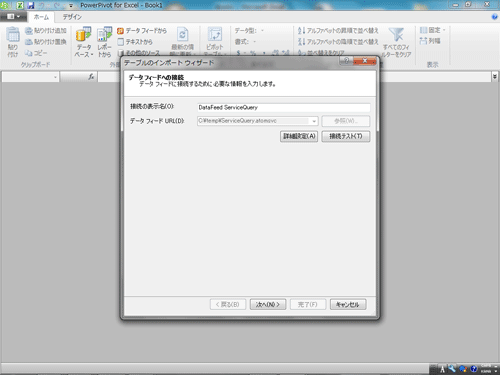
Task: Click the fx formula icon
Action: pyautogui.click(x=91, y=77)
